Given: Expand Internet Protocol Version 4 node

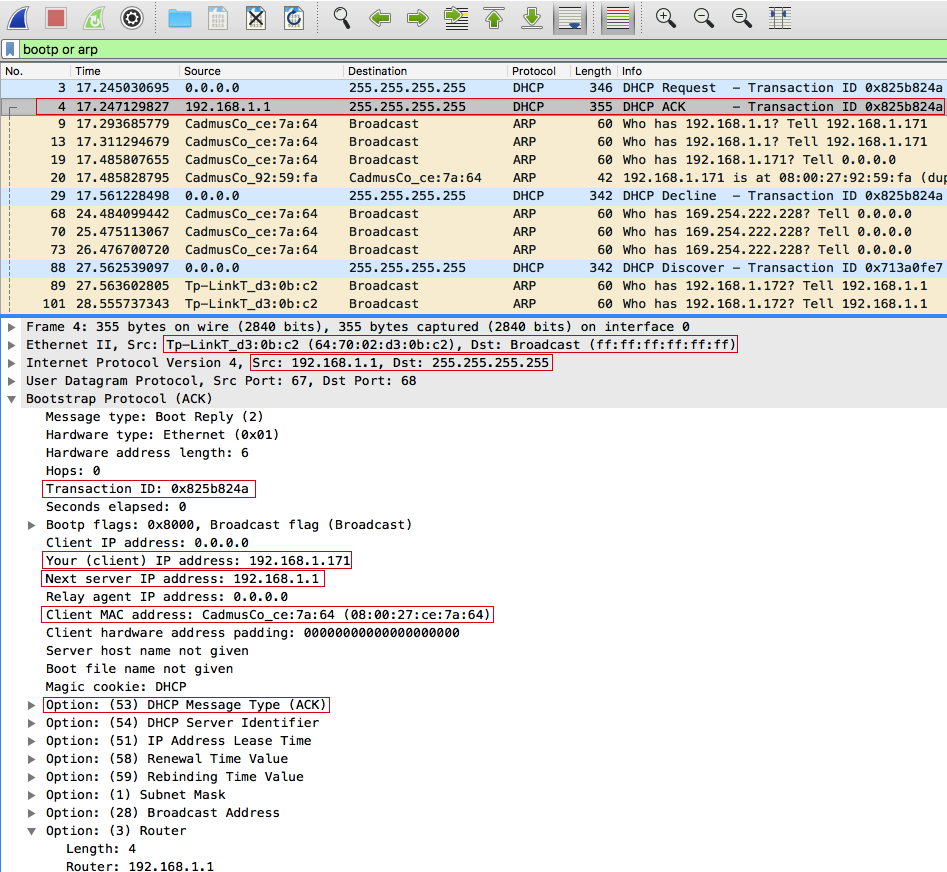Looking at the screenshot, I should tap(11, 364).
